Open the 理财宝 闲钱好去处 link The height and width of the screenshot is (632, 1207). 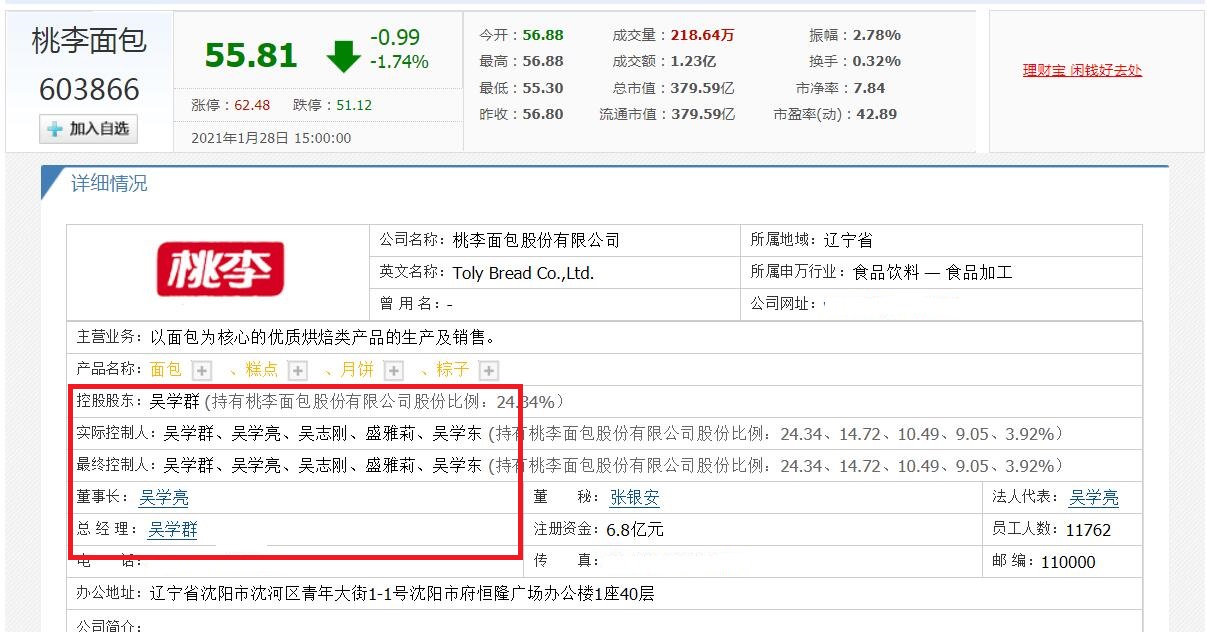pos(1082,70)
